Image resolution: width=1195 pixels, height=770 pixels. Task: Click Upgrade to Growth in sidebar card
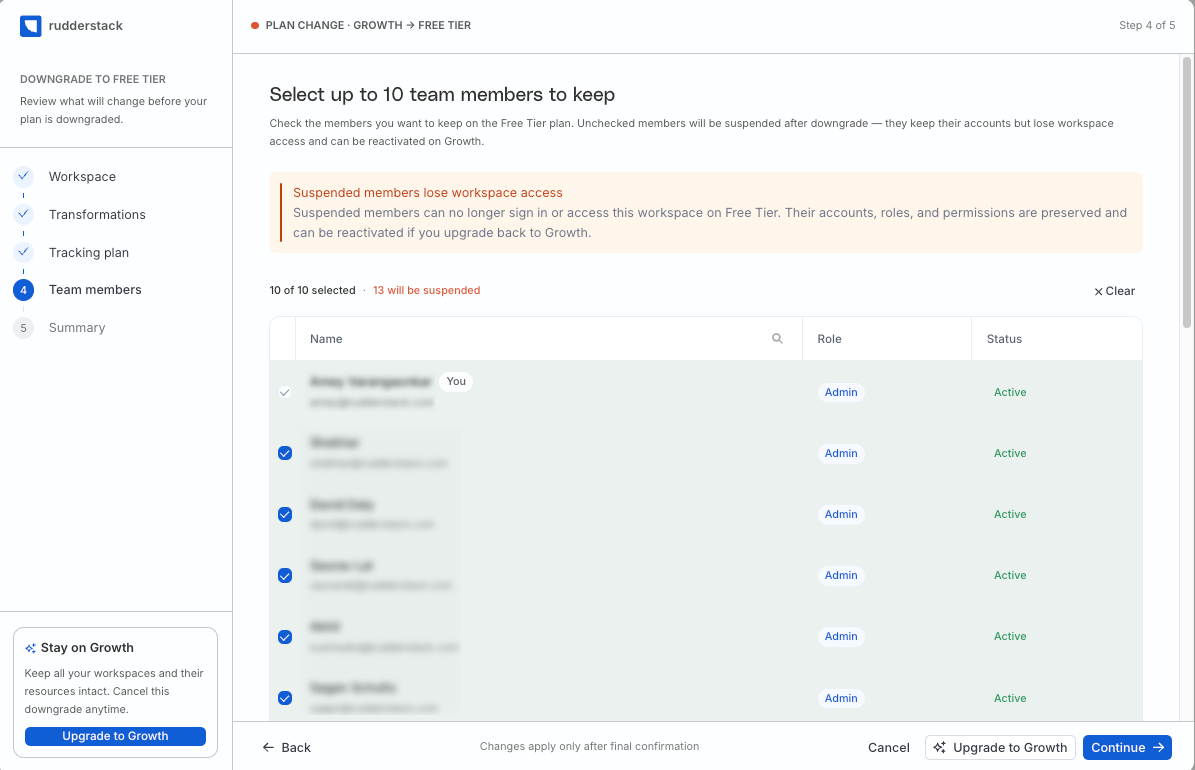coord(115,736)
